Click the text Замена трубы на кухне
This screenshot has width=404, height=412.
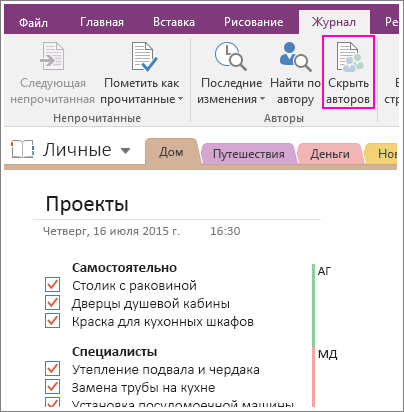pyautogui.click(x=143, y=388)
